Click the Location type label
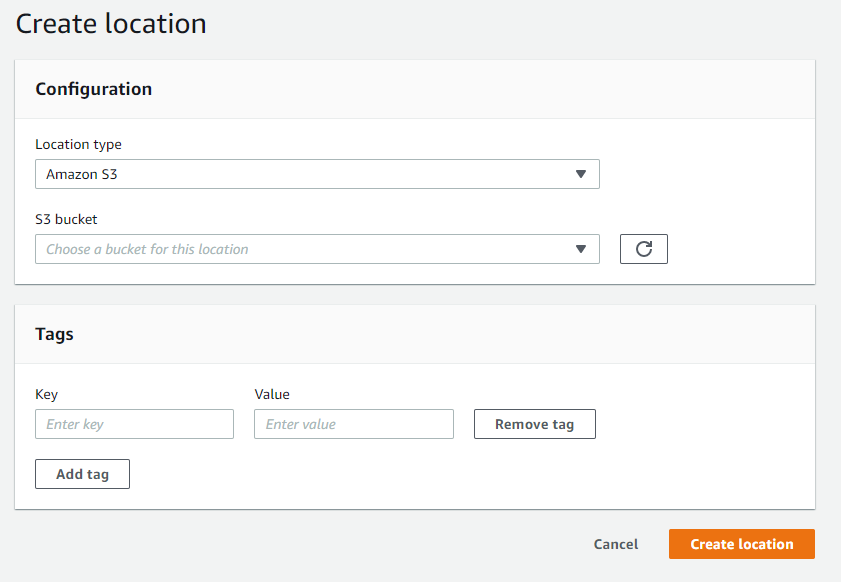Screen dimensions: 841x582 coord(78,144)
